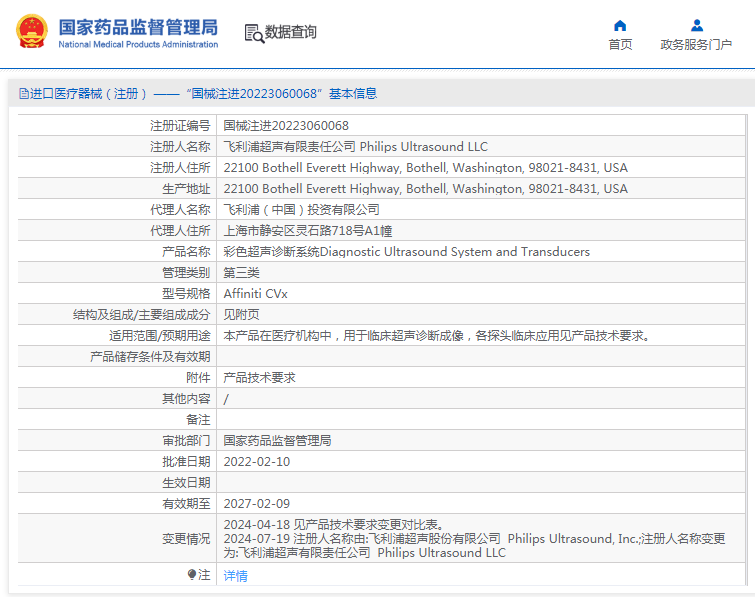Click expiry date 2027-02-09

click(x=257, y=504)
